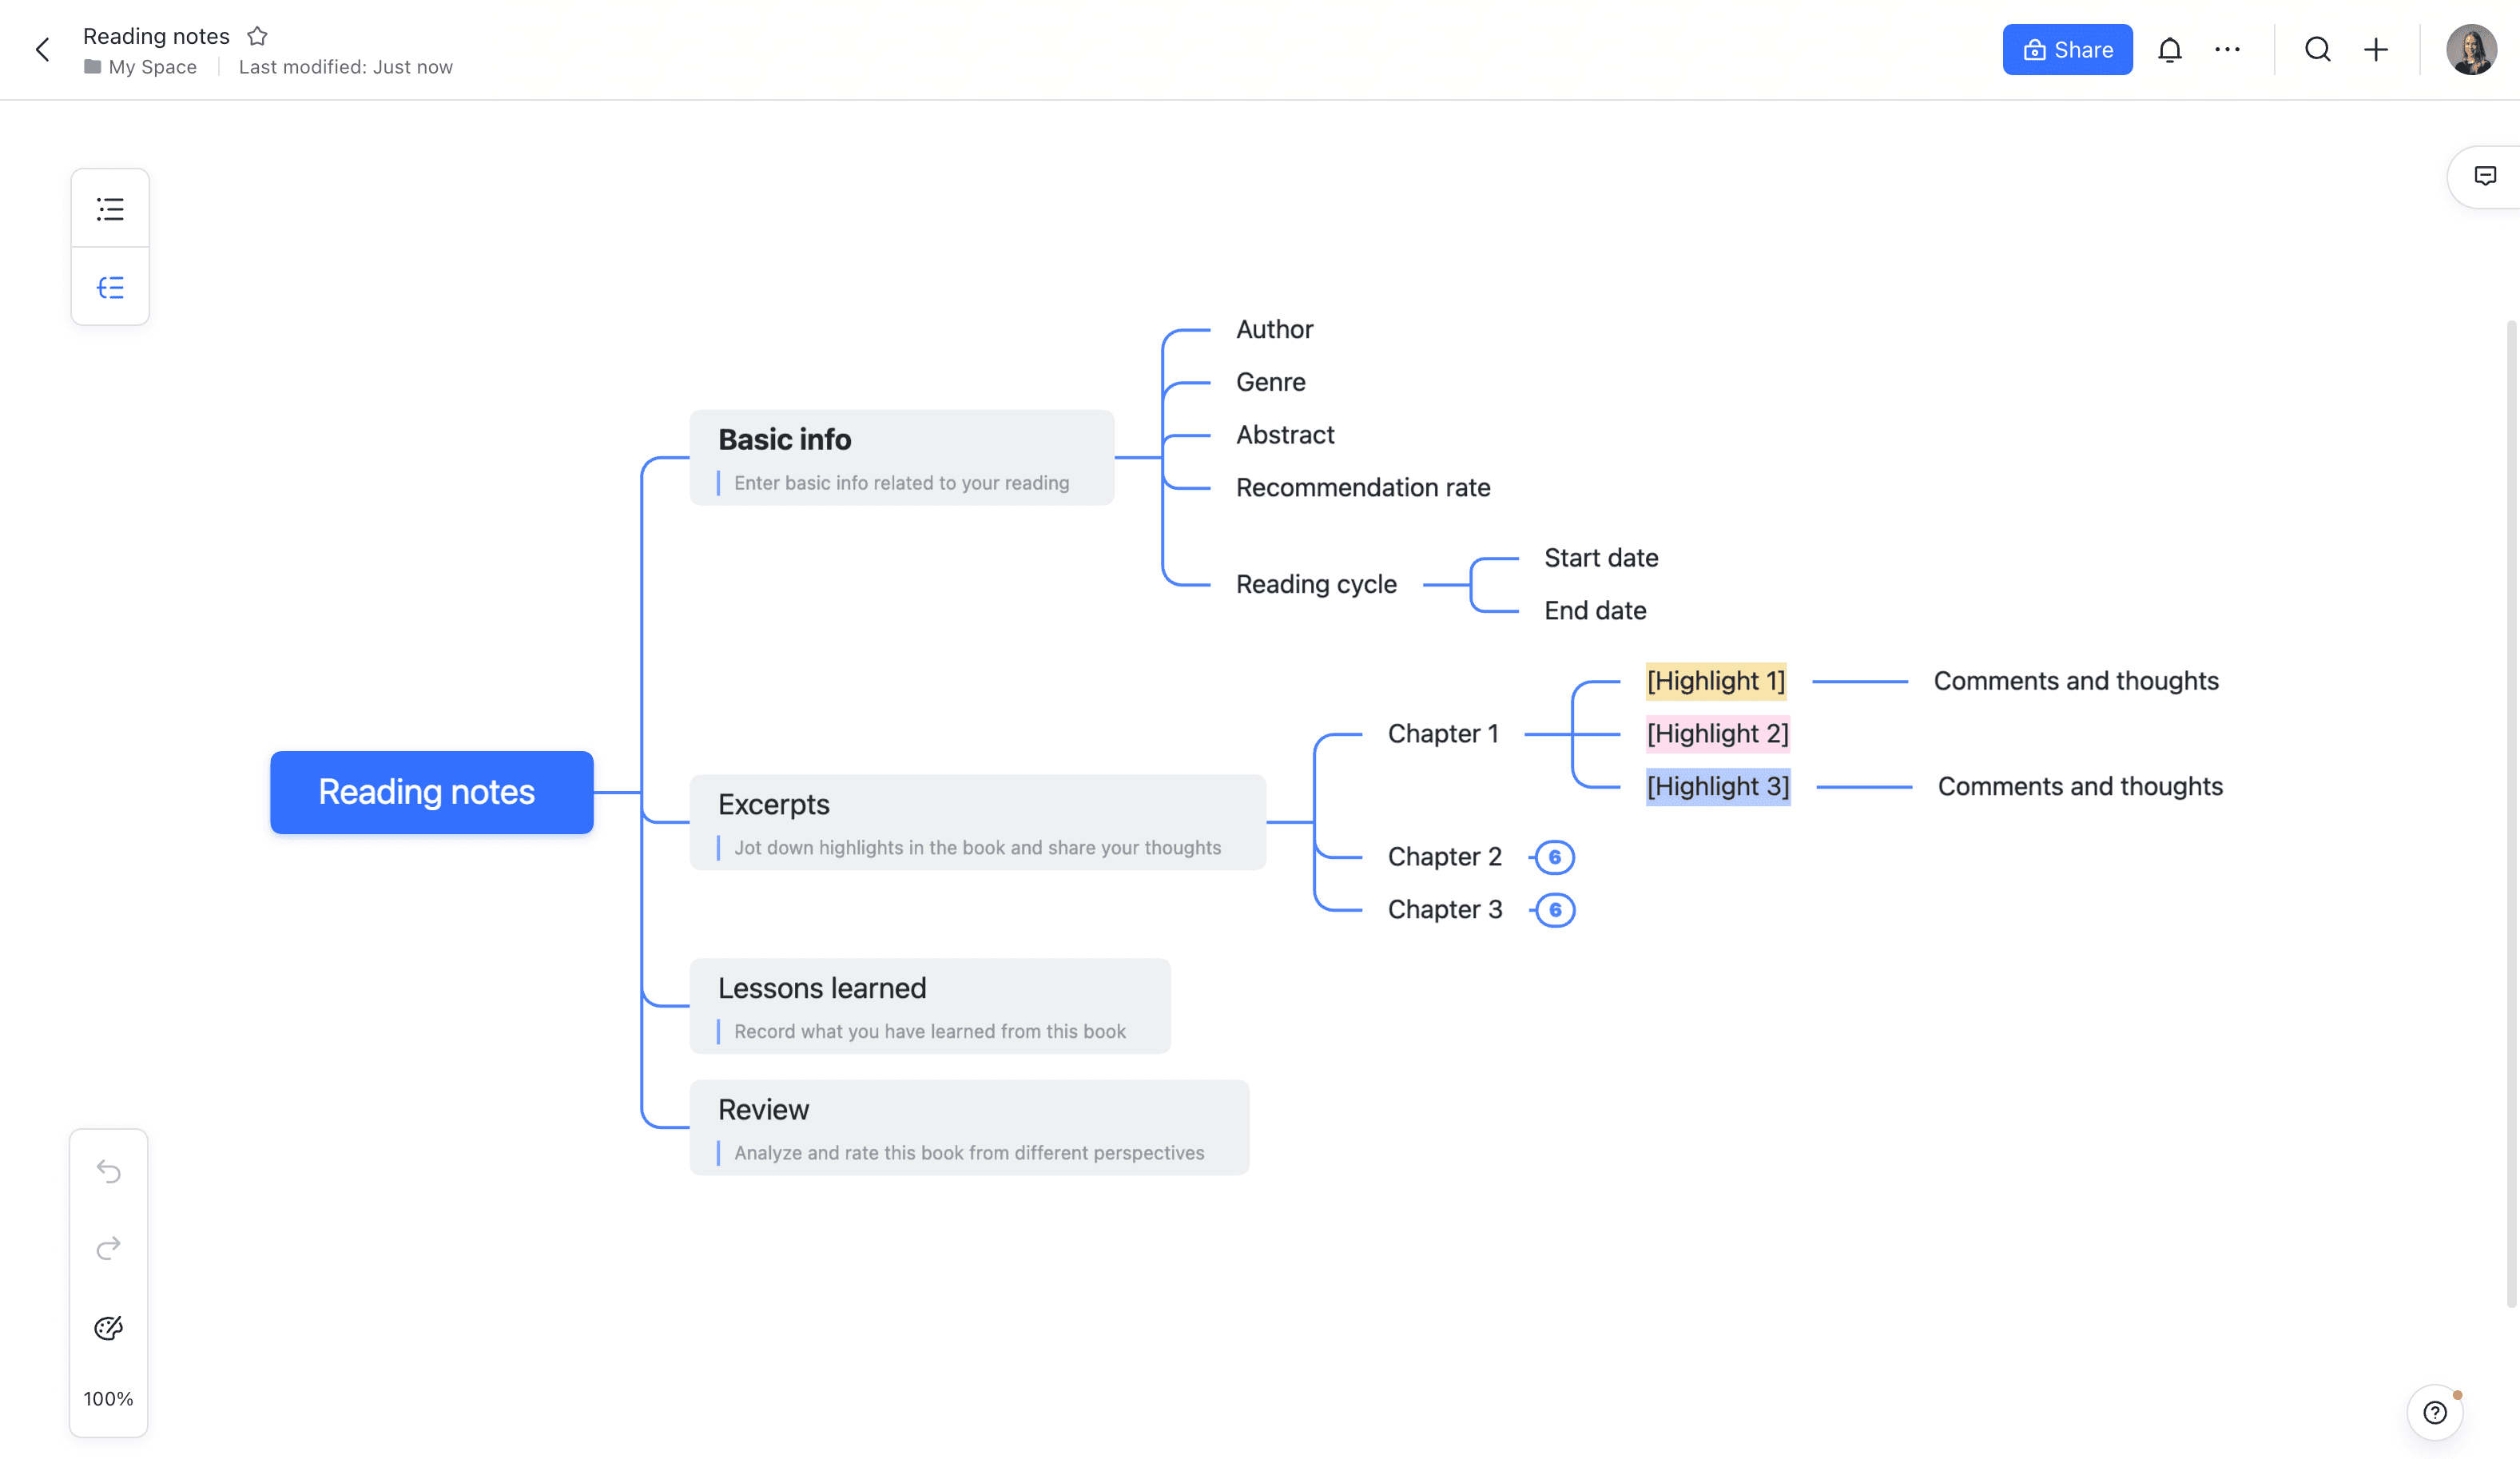Open the 100% zoom level control
Screen dimensions: 2520x1459
coord(109,1399)
